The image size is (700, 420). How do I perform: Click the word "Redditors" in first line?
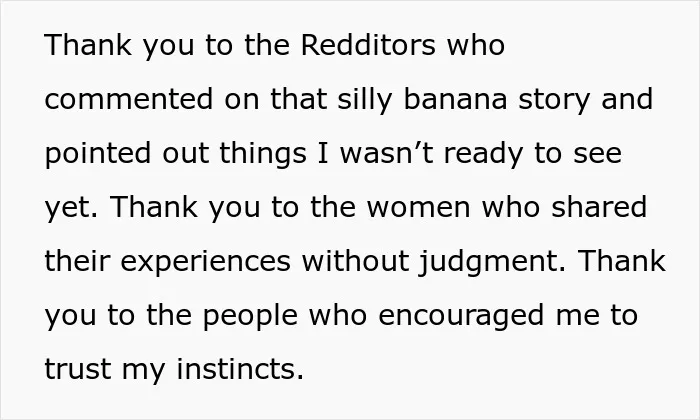[368, 45]
